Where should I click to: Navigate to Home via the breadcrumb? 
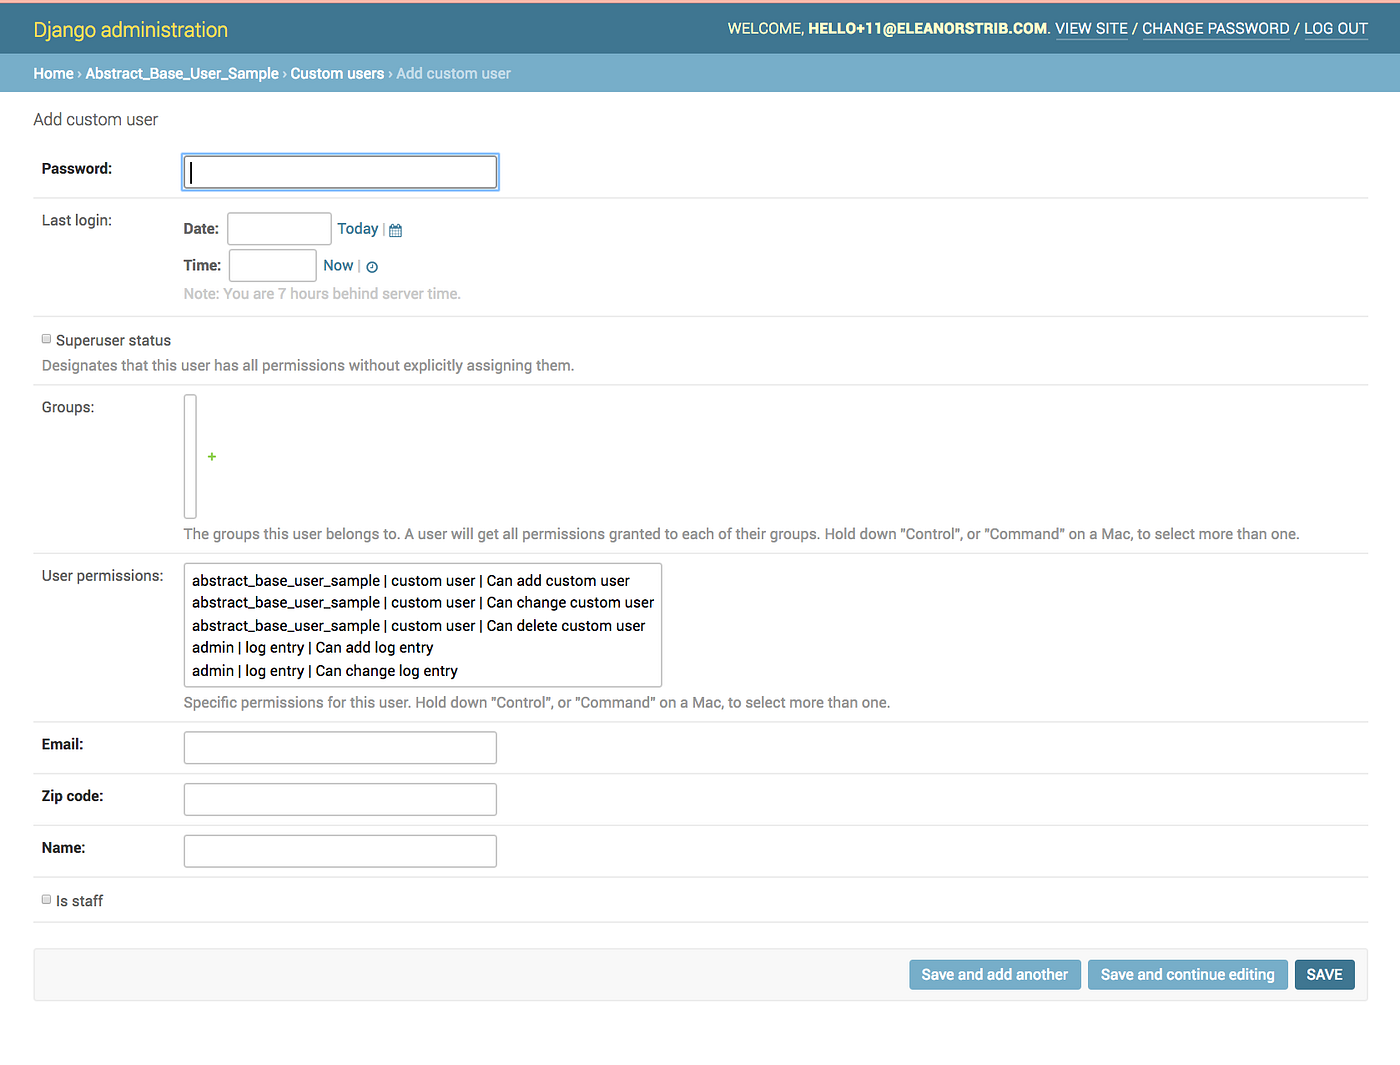click(x=53, y=73)
